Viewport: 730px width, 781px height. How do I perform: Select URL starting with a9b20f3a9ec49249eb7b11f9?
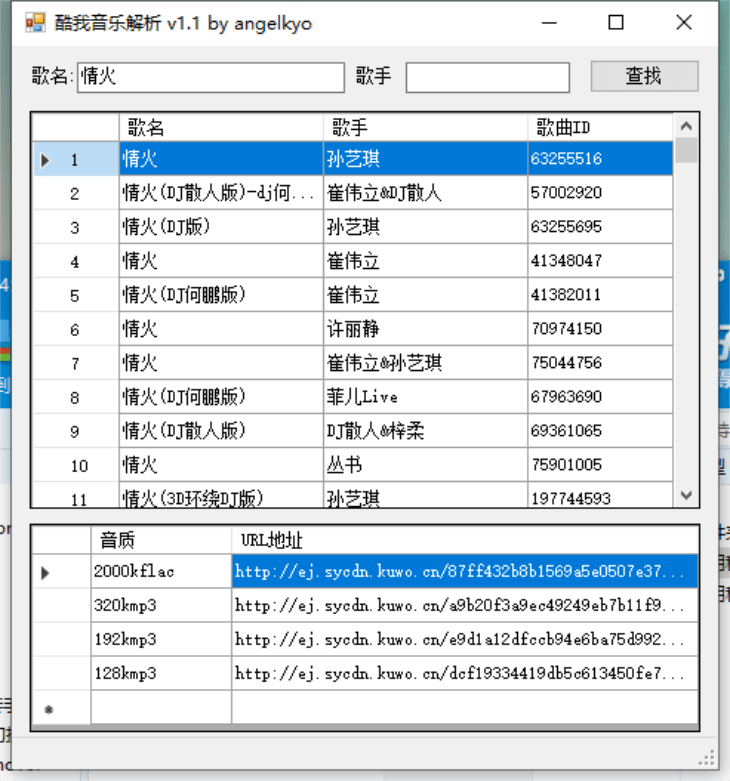(x=465, y=605)
